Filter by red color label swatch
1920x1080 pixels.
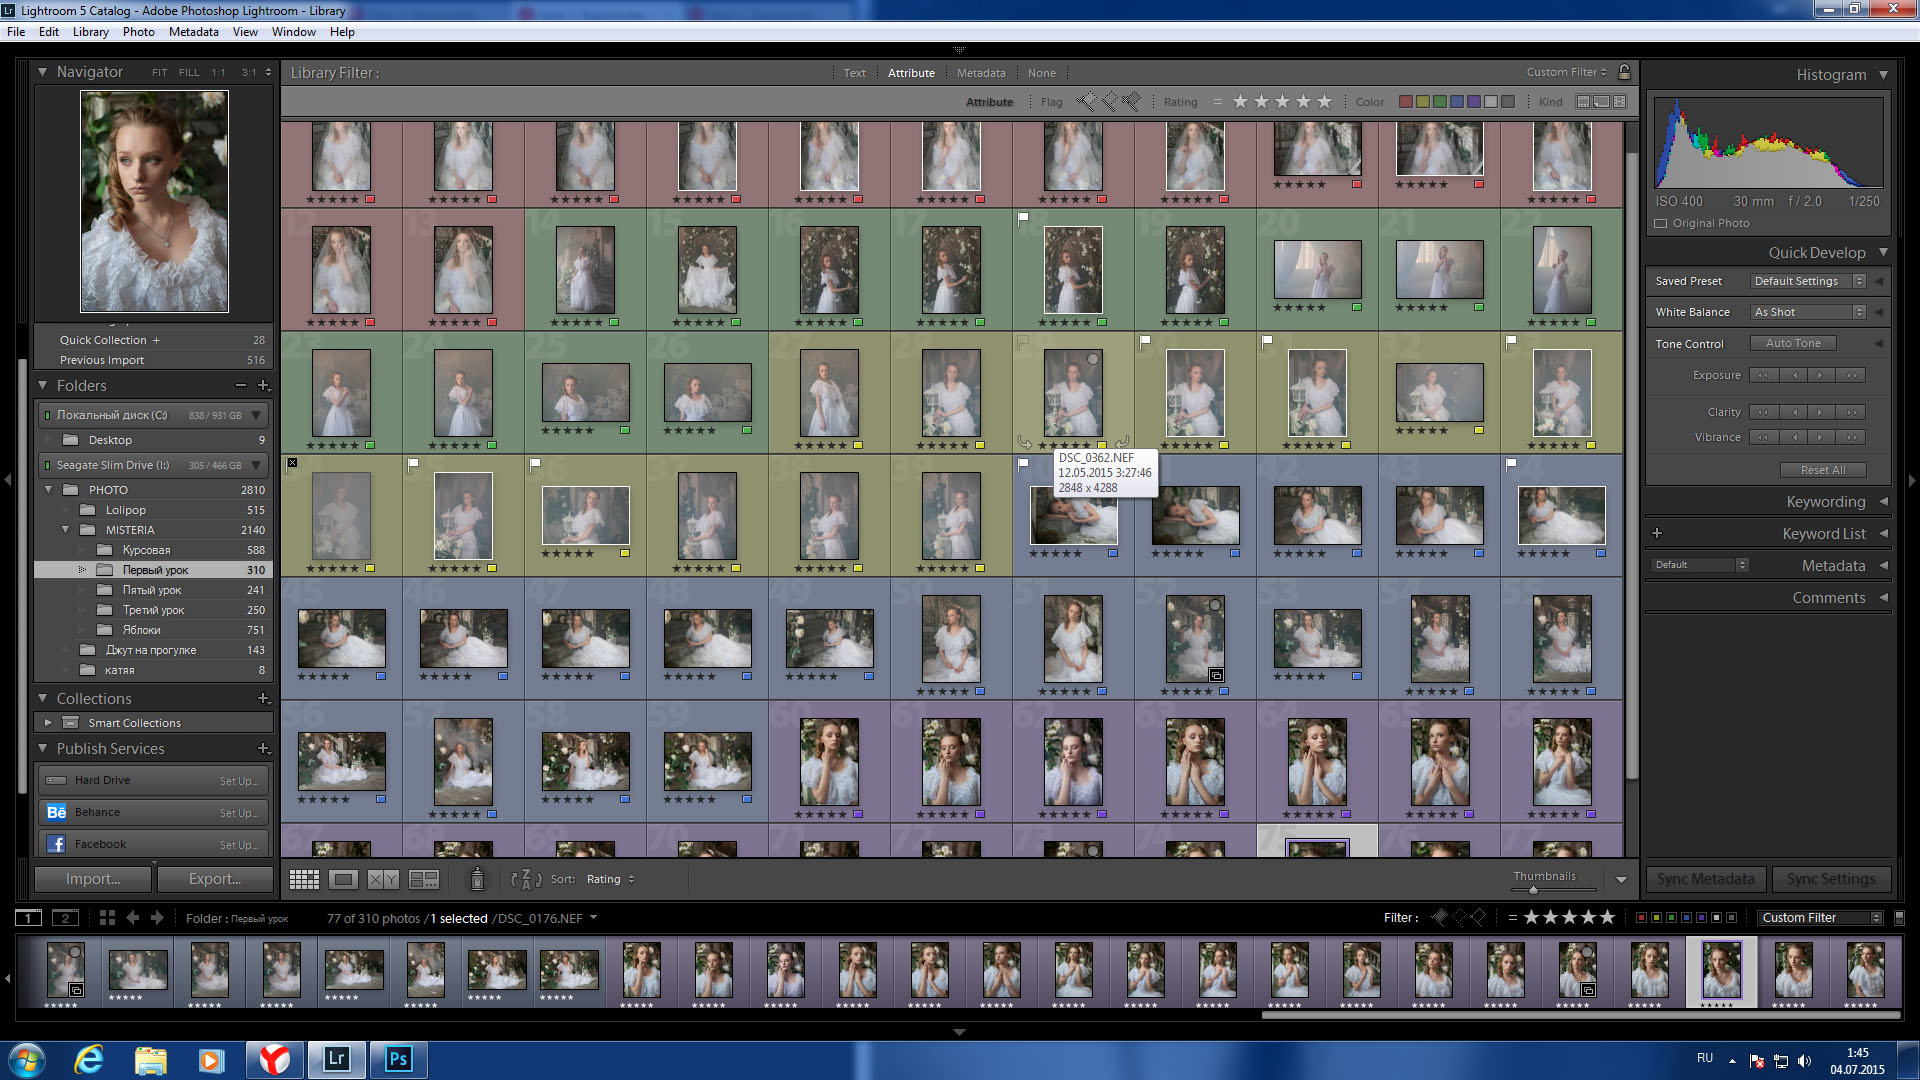click(1405, 102)
